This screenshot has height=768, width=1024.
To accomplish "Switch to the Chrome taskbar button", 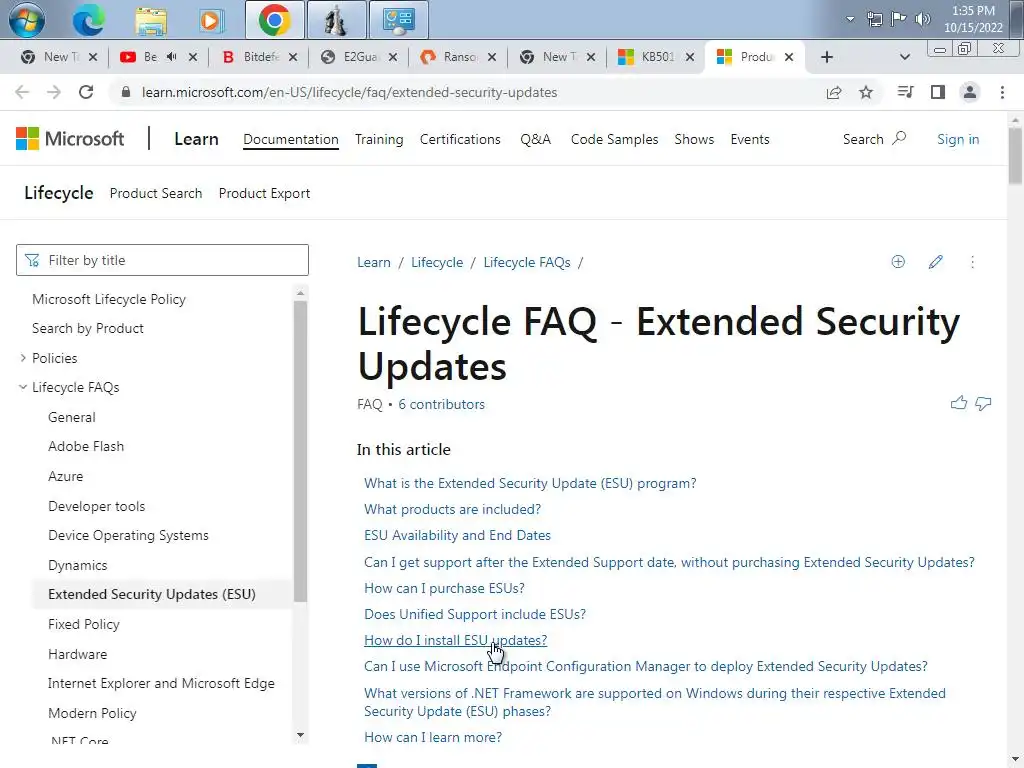I will (274, 20).
